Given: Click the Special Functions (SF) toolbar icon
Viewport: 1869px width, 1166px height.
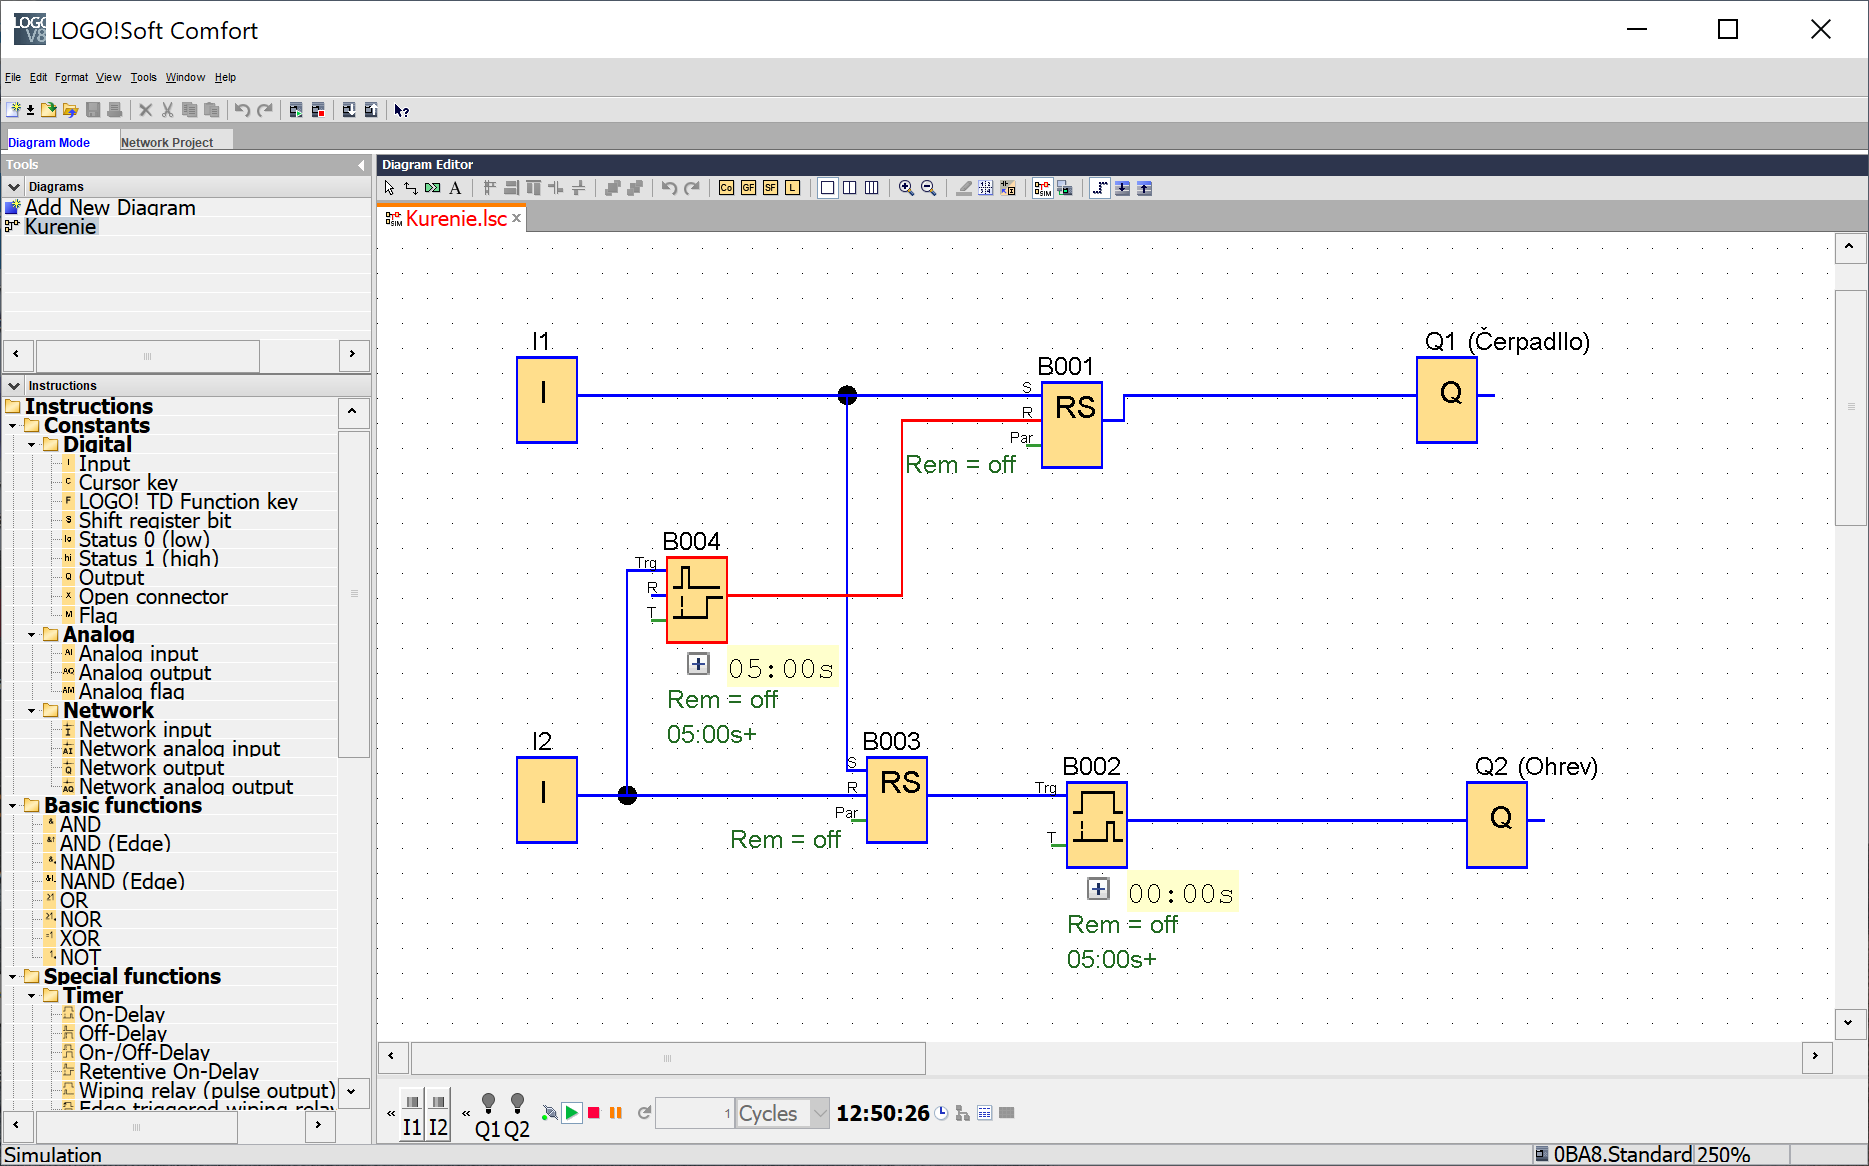Looking at the screenshot, I should [770, 188].
